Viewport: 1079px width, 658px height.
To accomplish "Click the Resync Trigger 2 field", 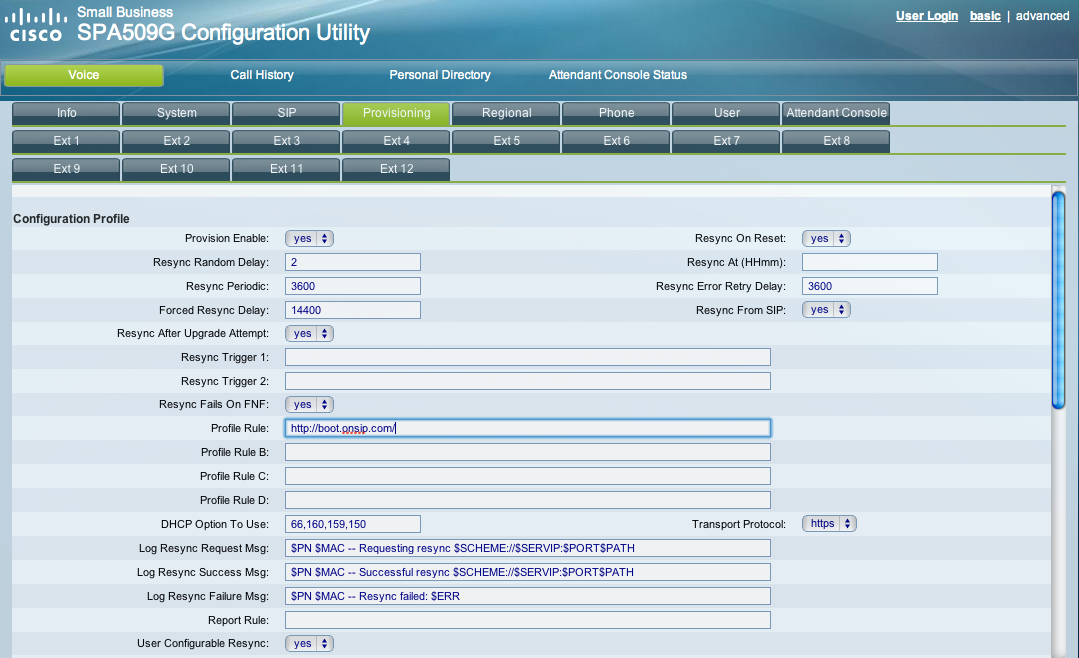I will tap(528, 381).
